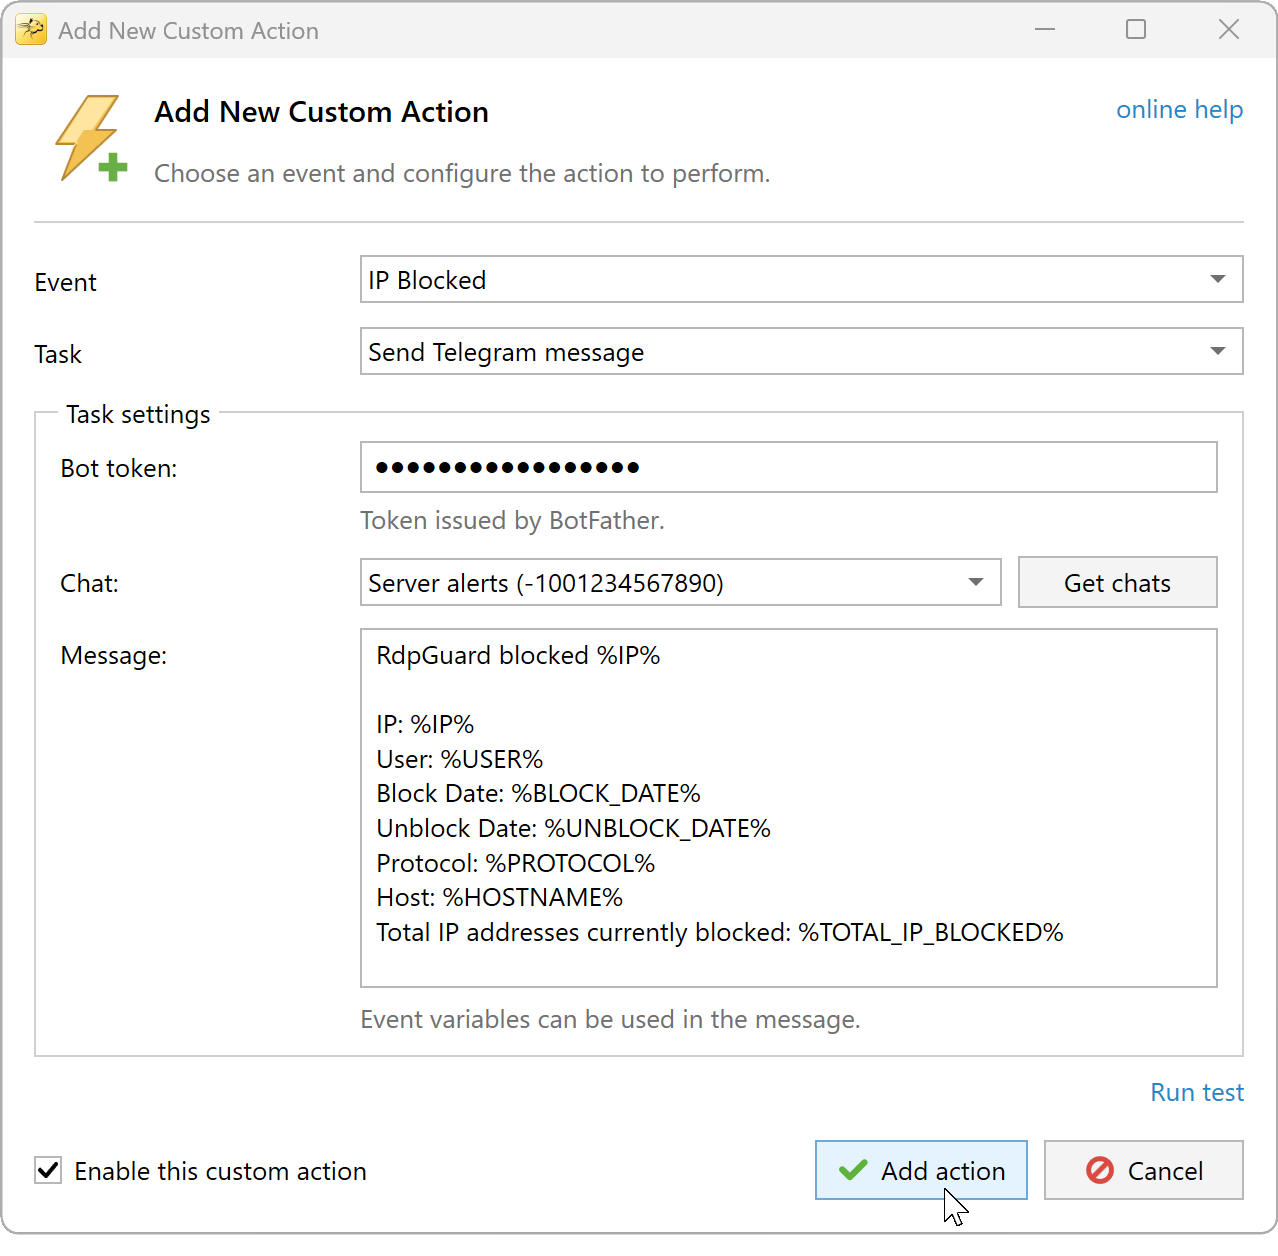Maximize the Add New Custom Action window
This screenshot has height=1256, width=1278.
pyautogui.click(x=1136, y=30)
